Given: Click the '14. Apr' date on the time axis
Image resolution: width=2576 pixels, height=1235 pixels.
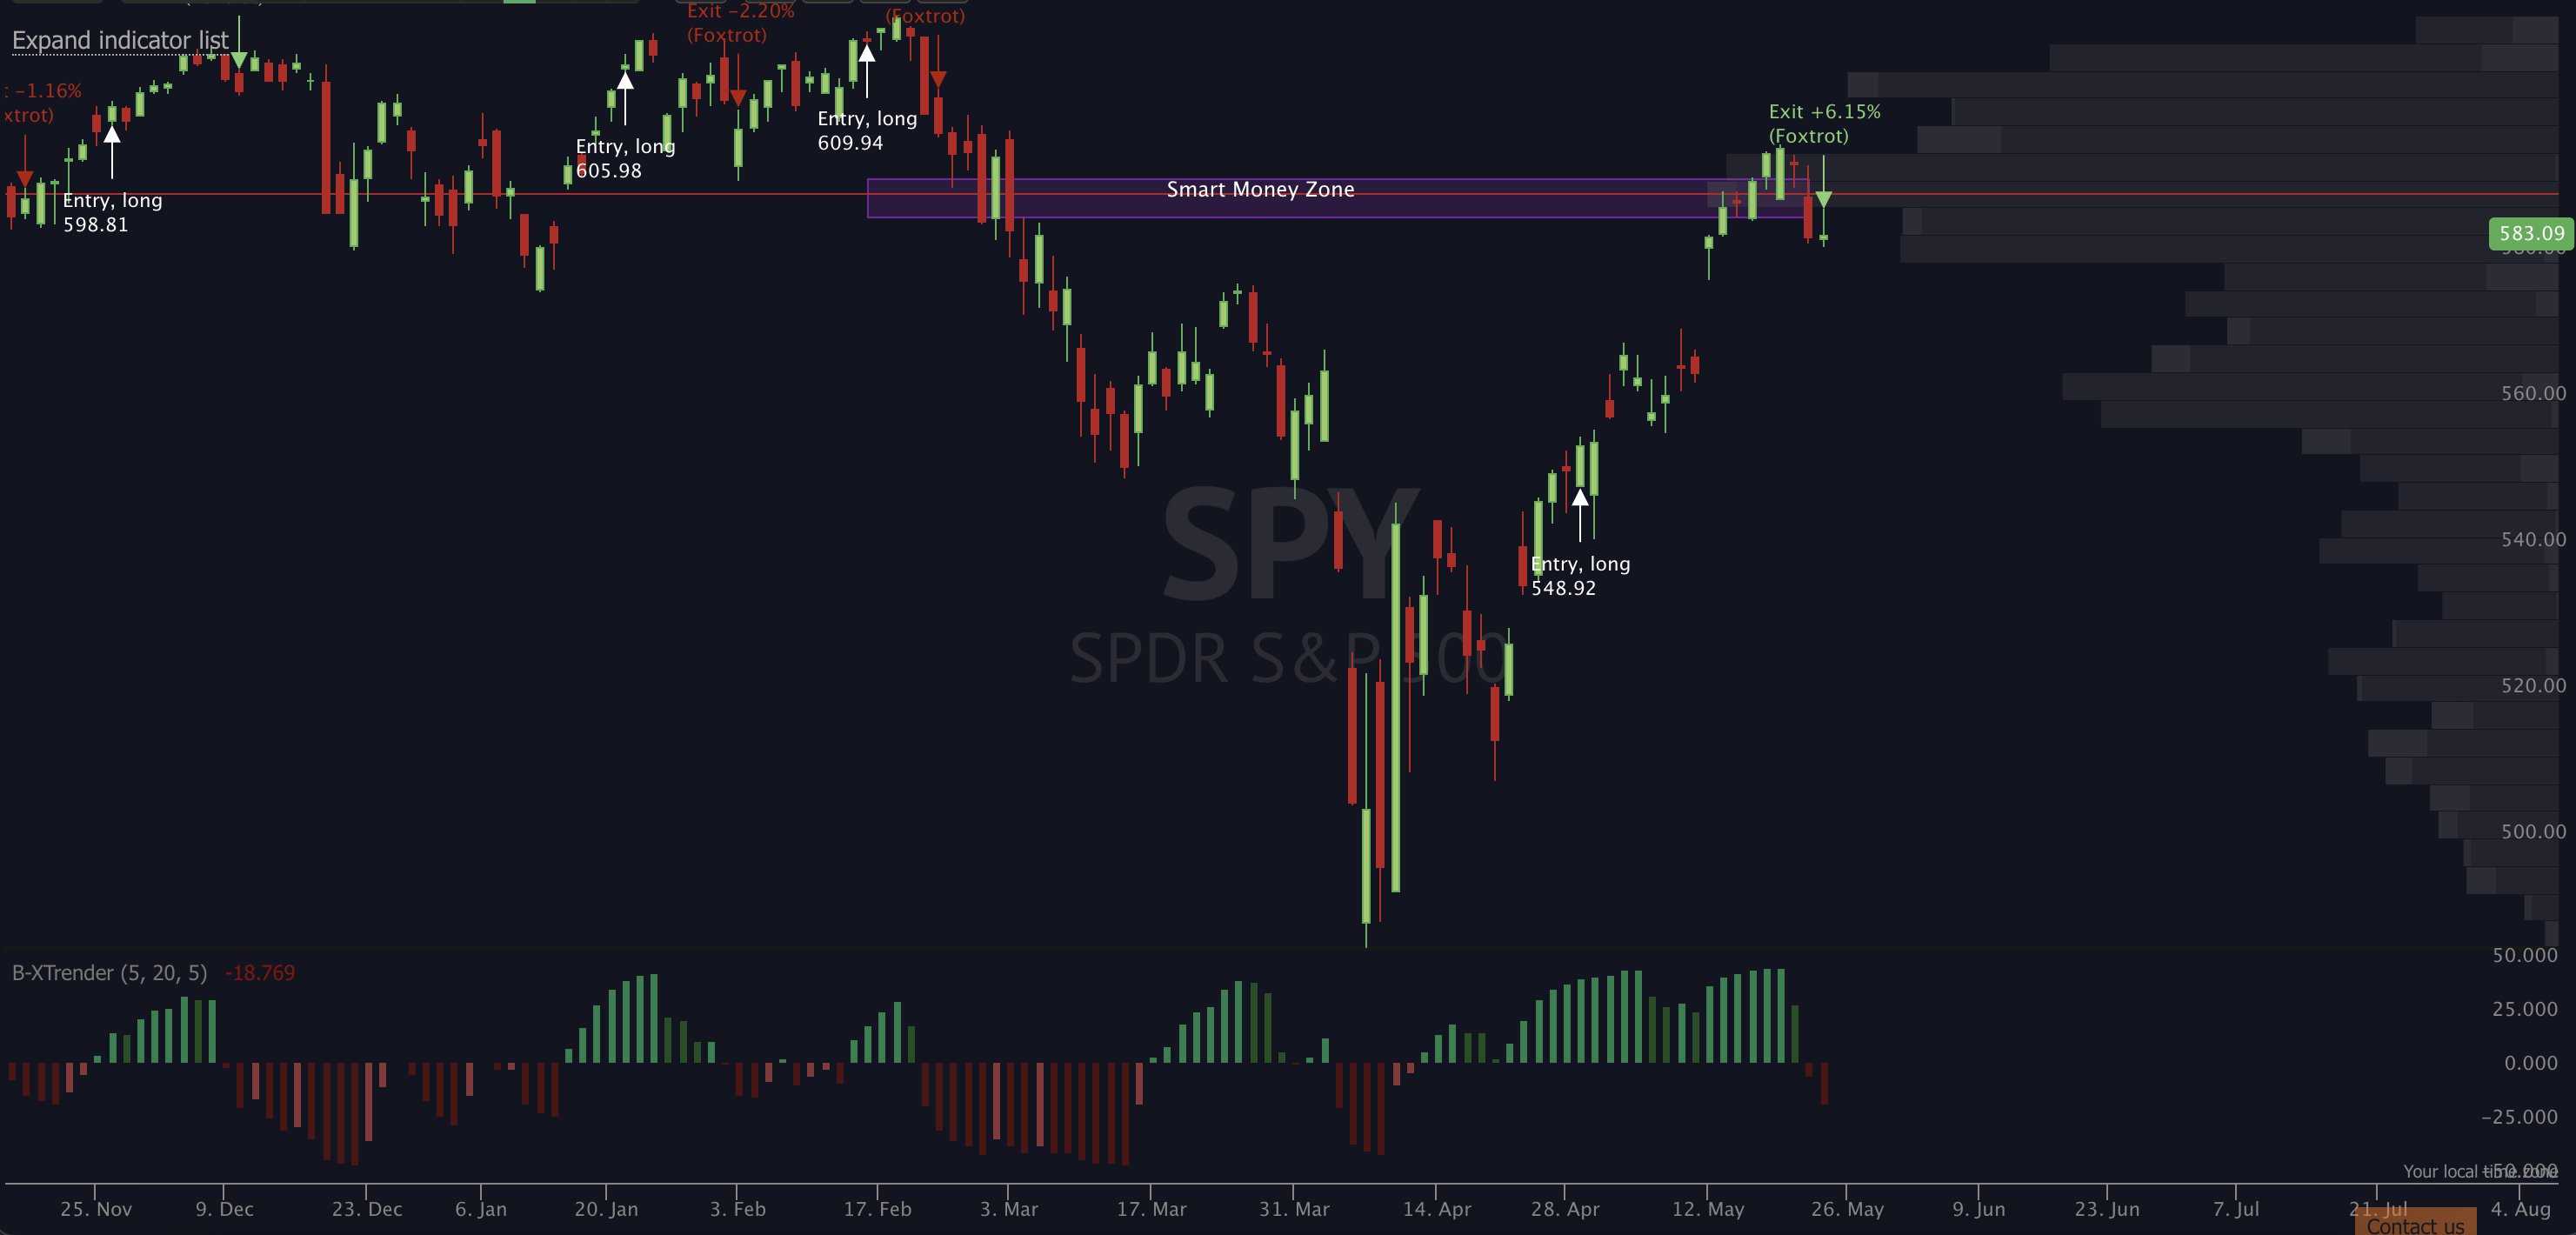Looking at the screenshot, I should (1437, 1209).
